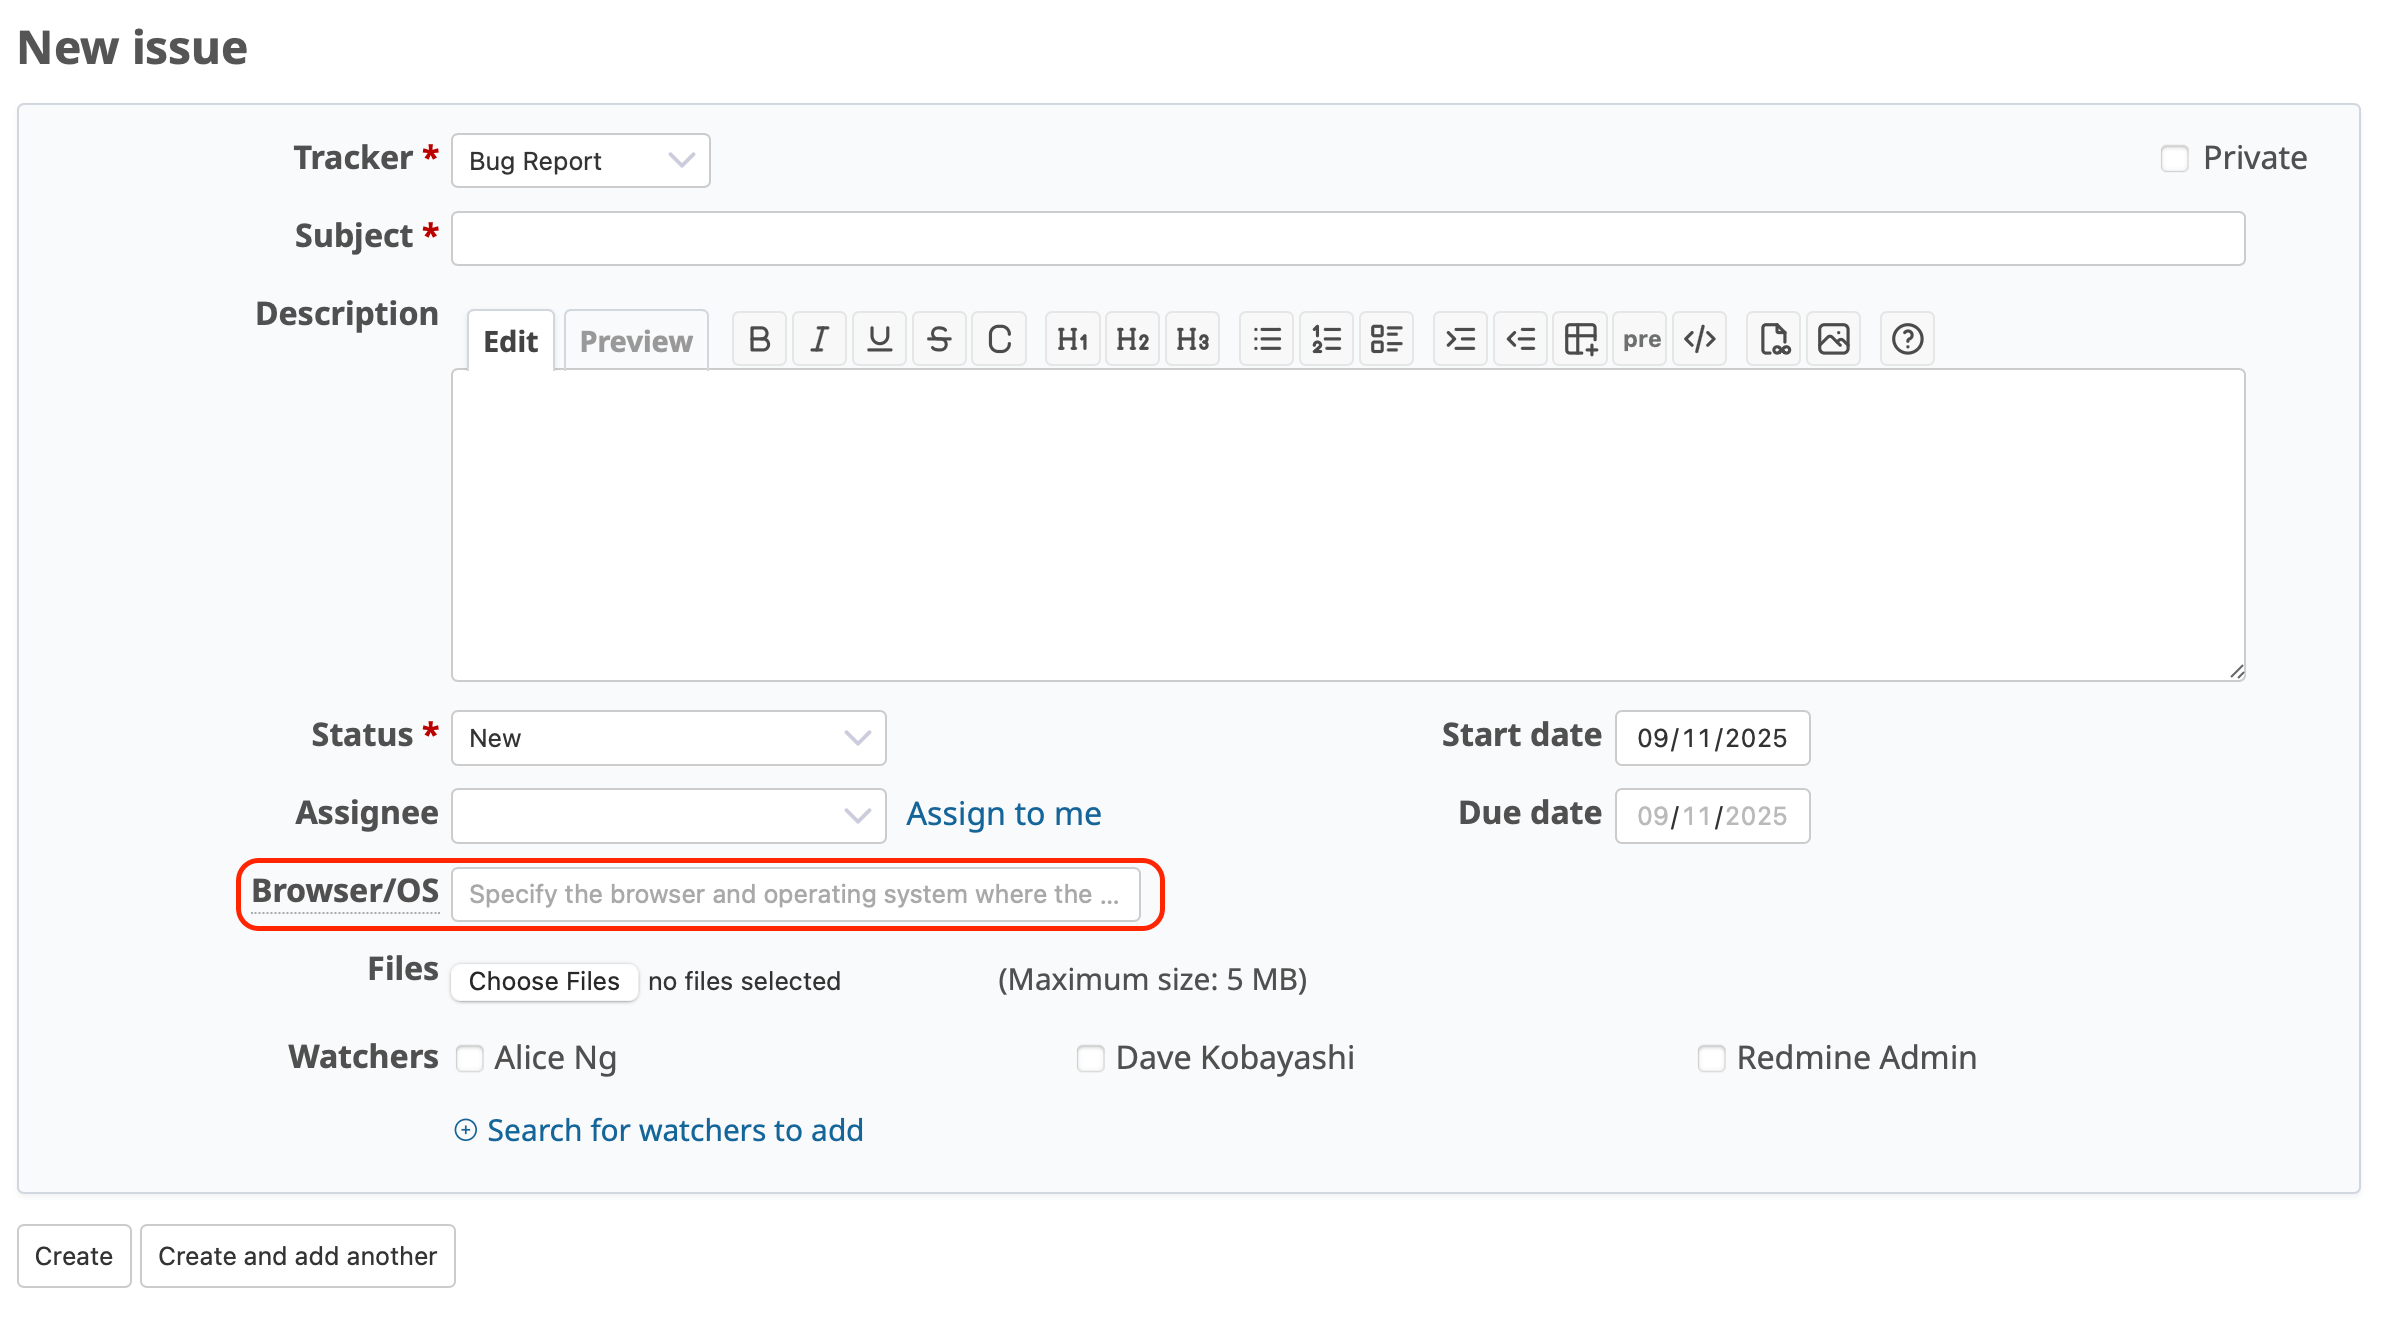Enable the Private checkbox
The image size is (2382, 1326).
tap(2175, 158)
